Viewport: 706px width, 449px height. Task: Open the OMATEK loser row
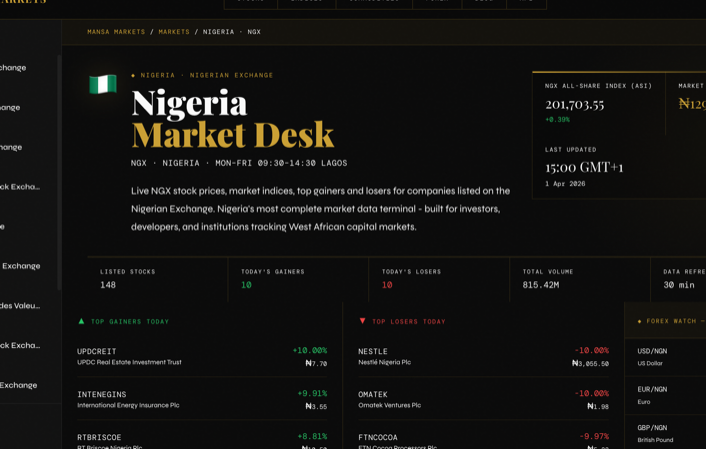[x=484, y=399]
